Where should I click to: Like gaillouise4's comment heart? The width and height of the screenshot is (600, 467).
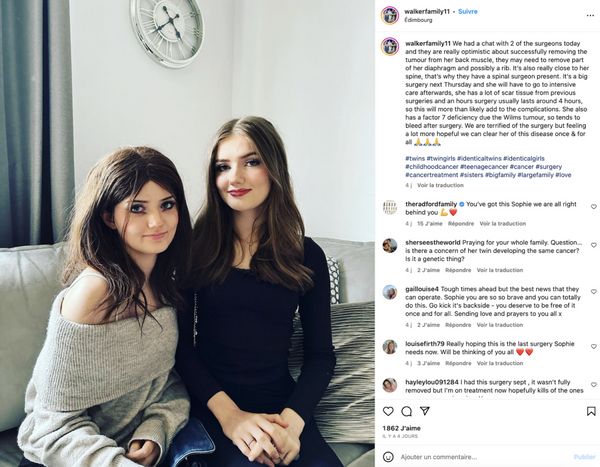593,291
